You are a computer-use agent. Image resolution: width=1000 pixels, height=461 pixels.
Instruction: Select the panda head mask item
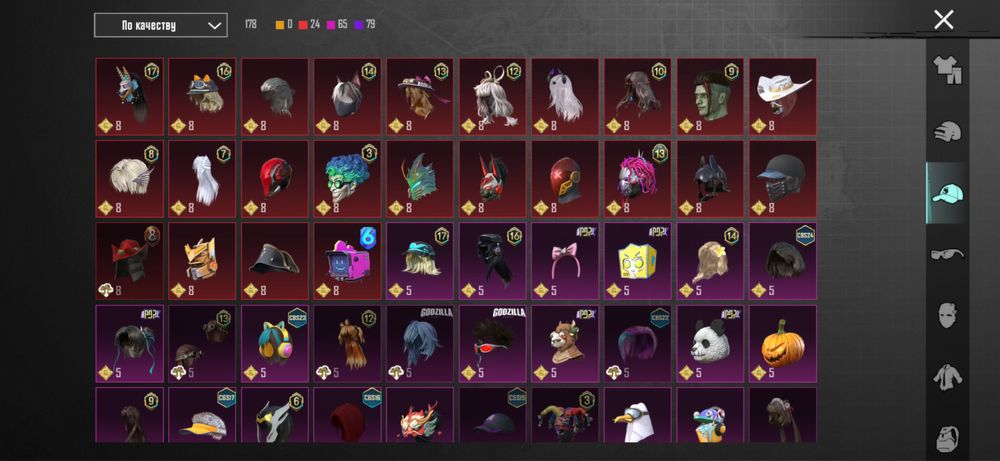[x=710, y=344]
